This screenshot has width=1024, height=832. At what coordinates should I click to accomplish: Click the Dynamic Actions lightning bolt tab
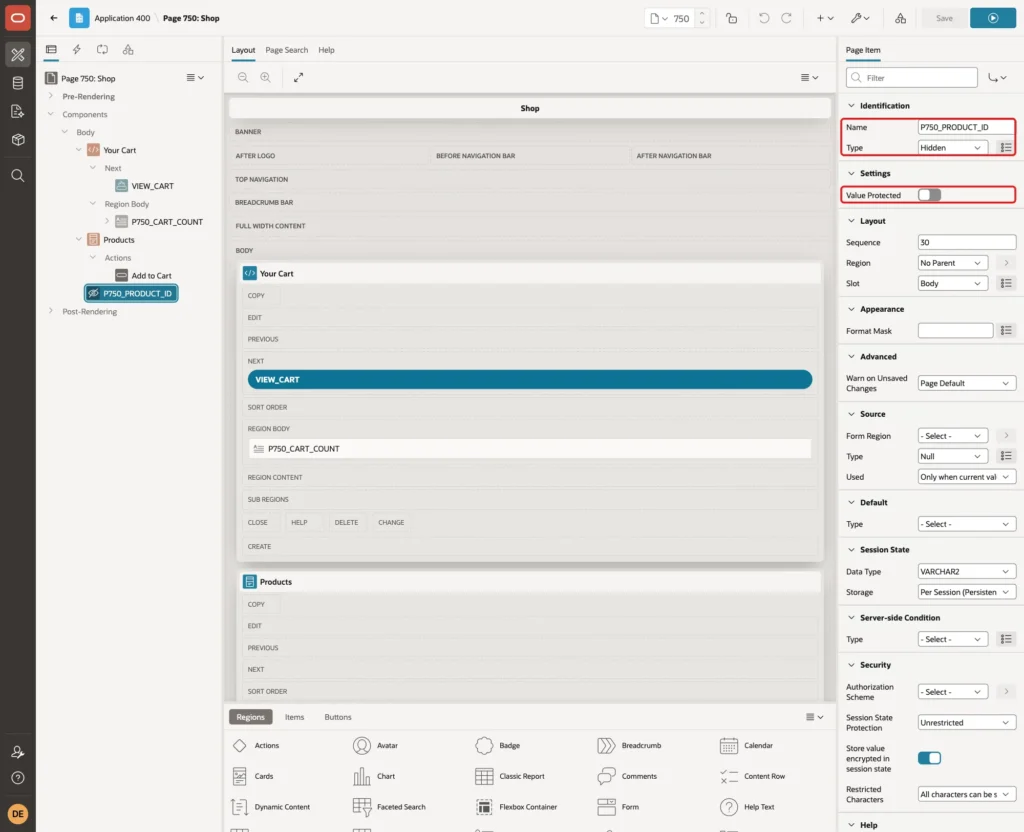click(x=76, y=50)
